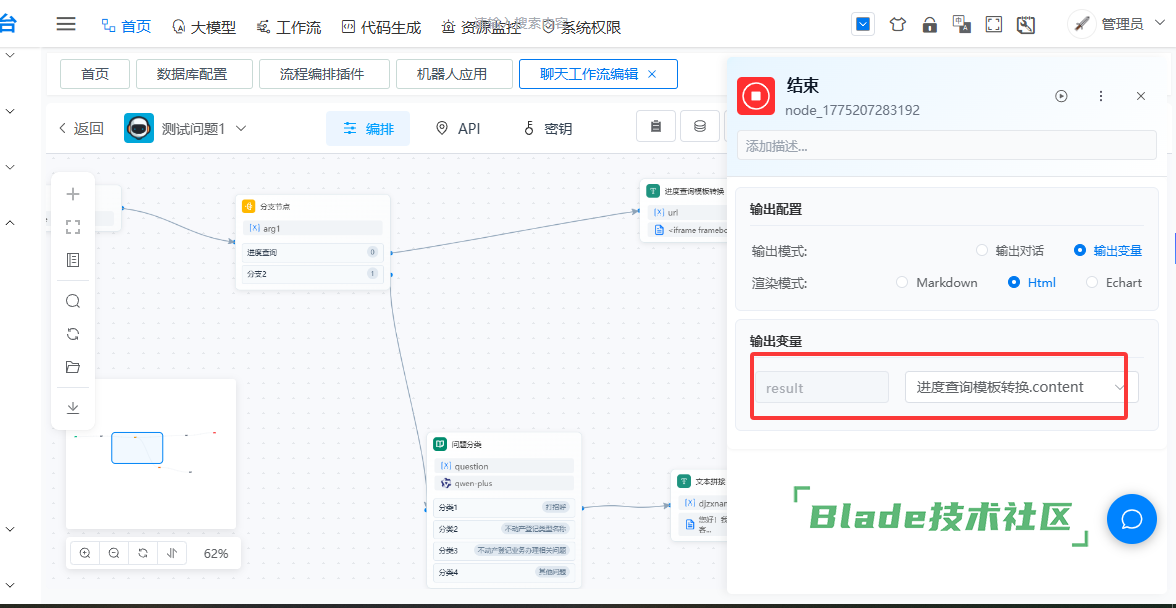Click the 返回 back link

tap(80, 128)
